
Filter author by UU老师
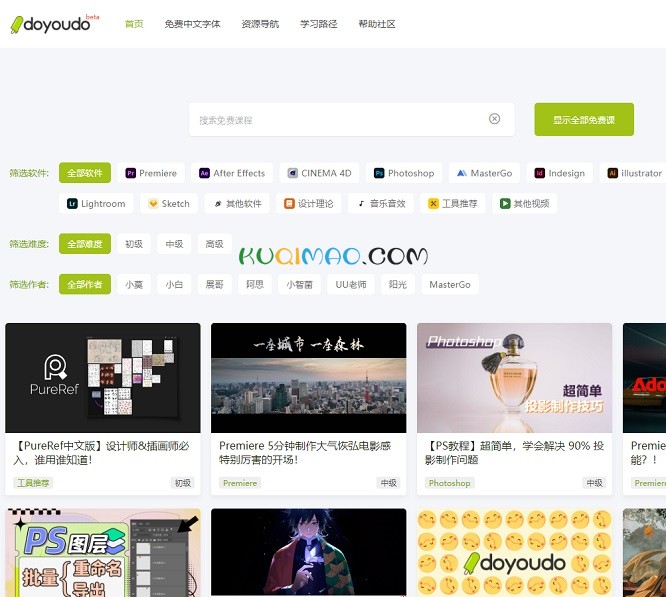pos(351,284)
